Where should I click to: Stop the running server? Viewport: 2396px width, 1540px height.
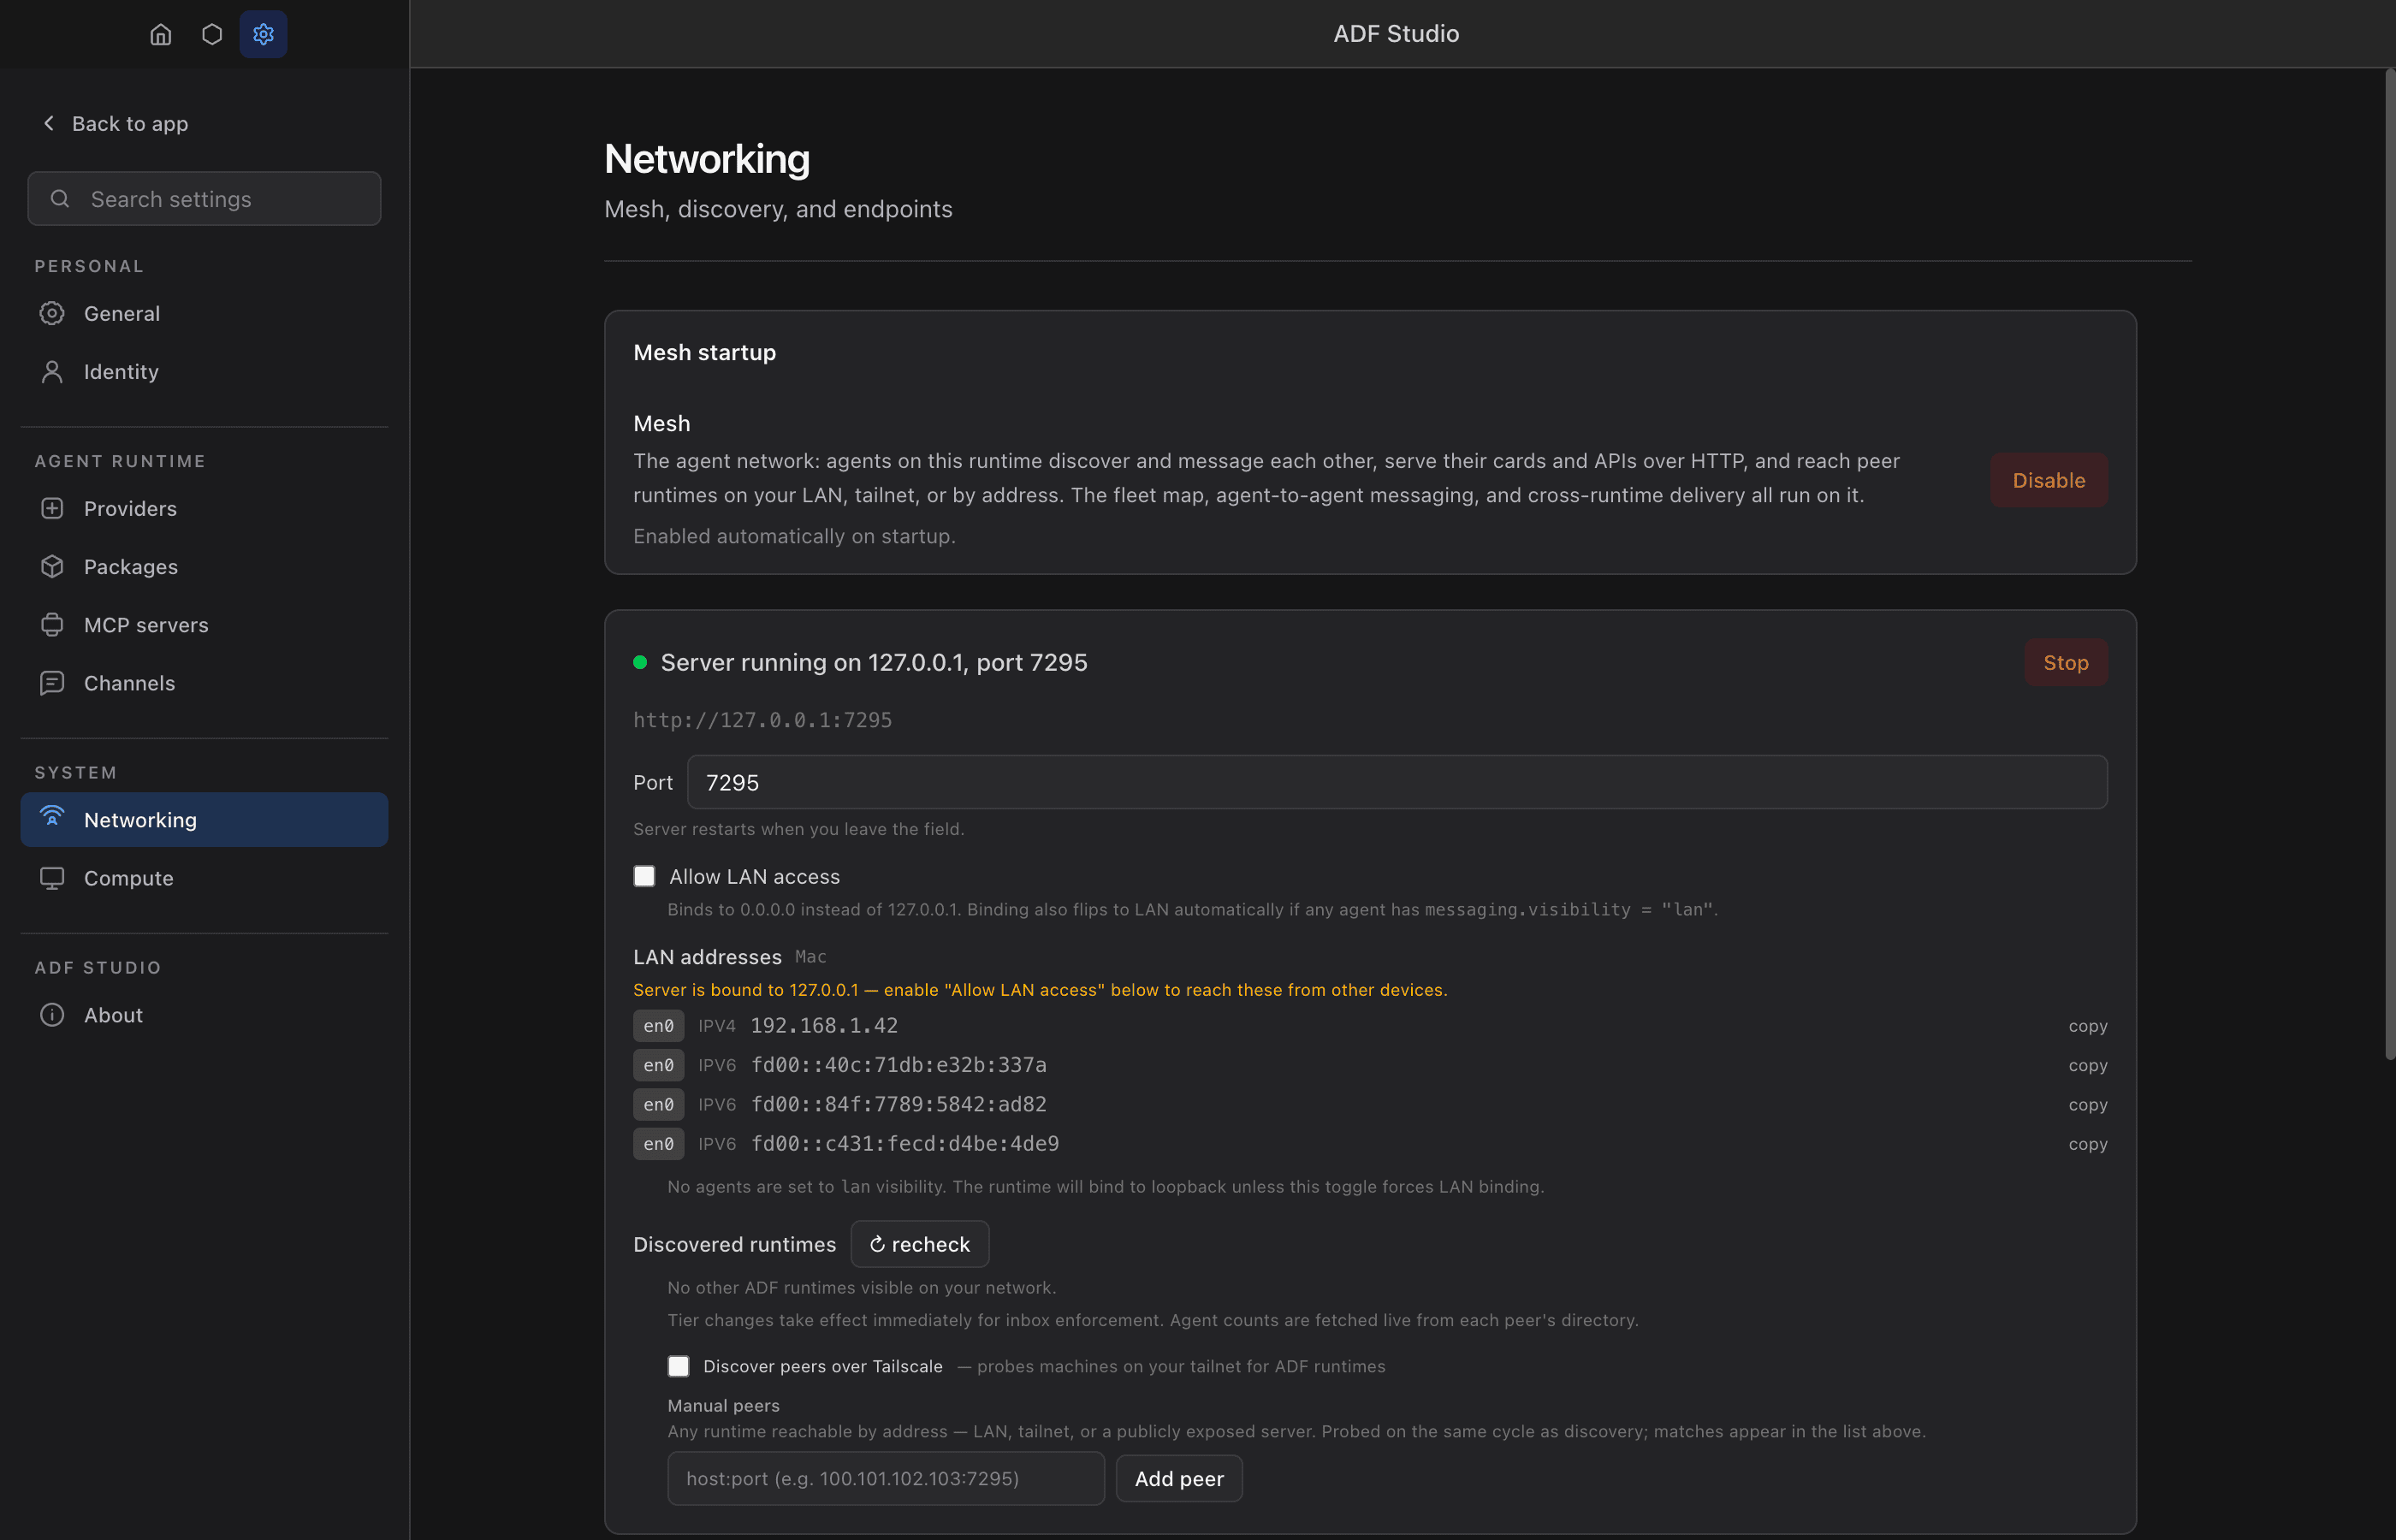point(2065,662)
